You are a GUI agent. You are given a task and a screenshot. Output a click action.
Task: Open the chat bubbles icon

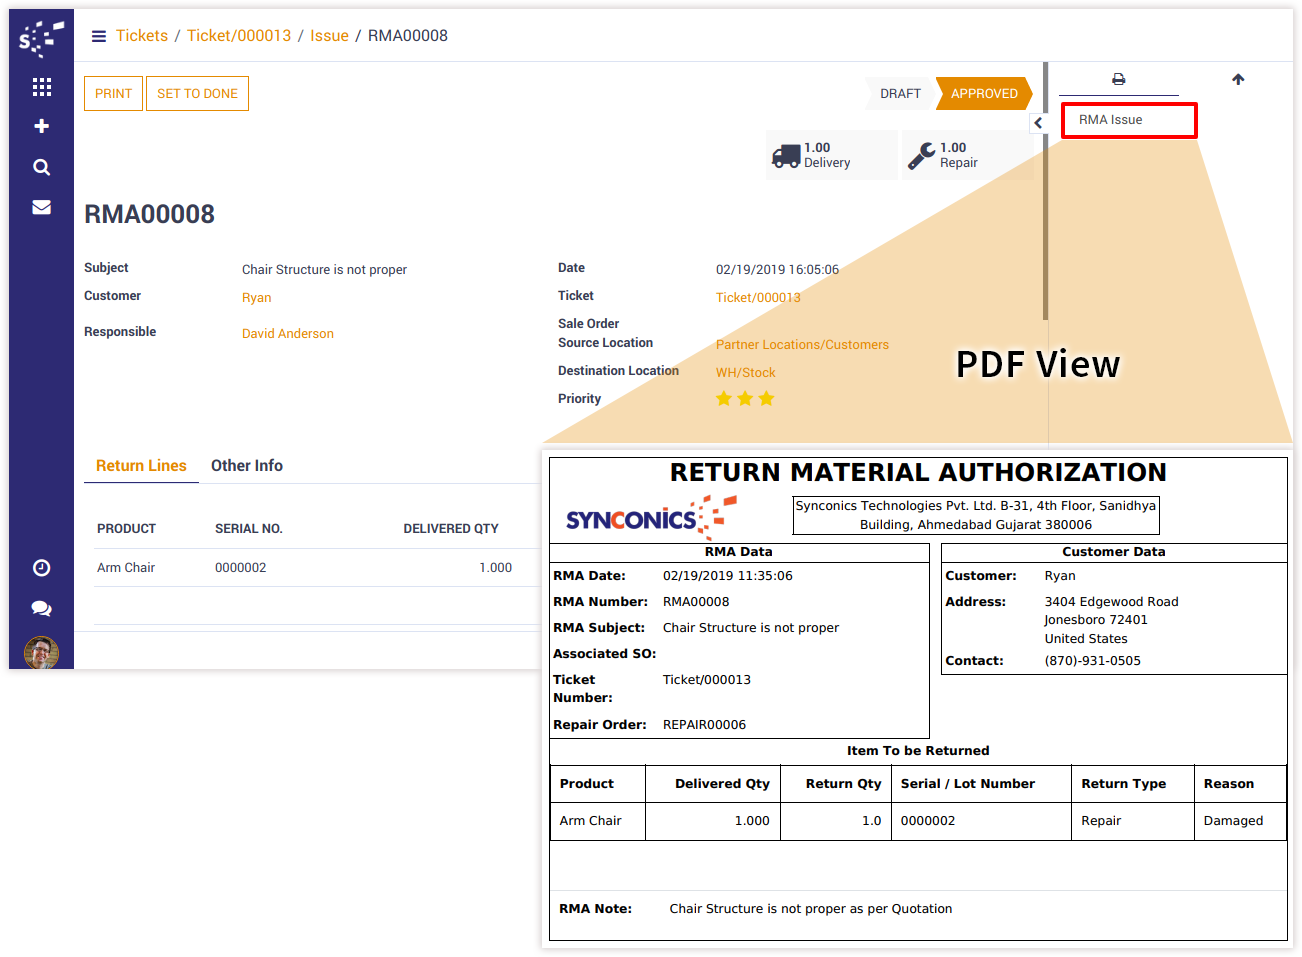pos(41,608)
